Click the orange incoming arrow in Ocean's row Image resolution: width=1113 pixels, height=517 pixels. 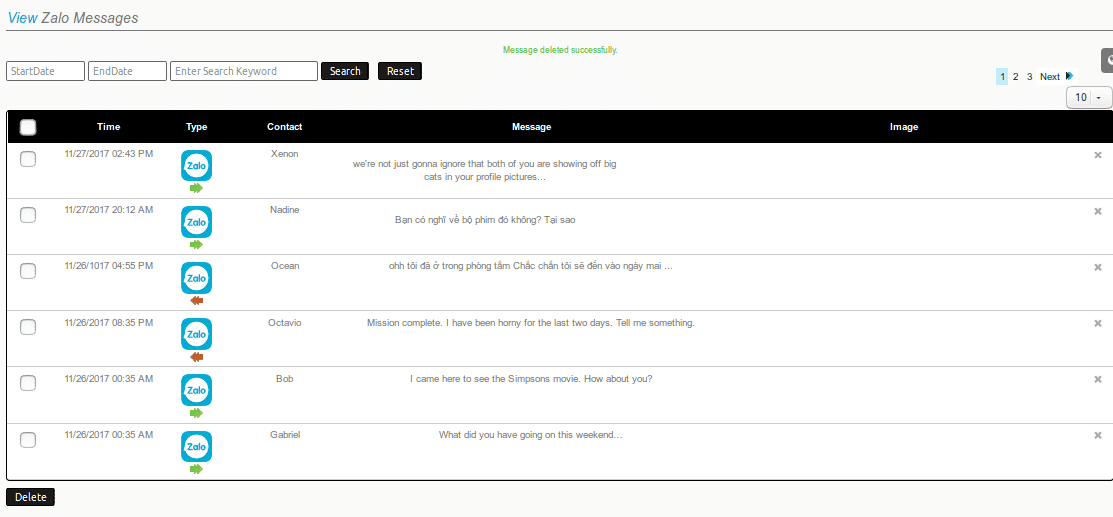point(197,300)
